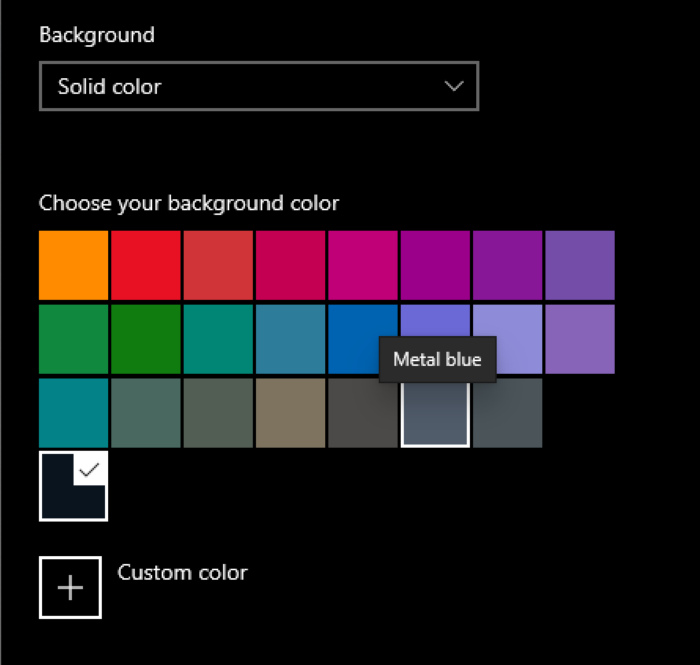Viewport: 700px width, 665px height.
Task: Pick the orange background color swatch
Action: click(73, 265)
